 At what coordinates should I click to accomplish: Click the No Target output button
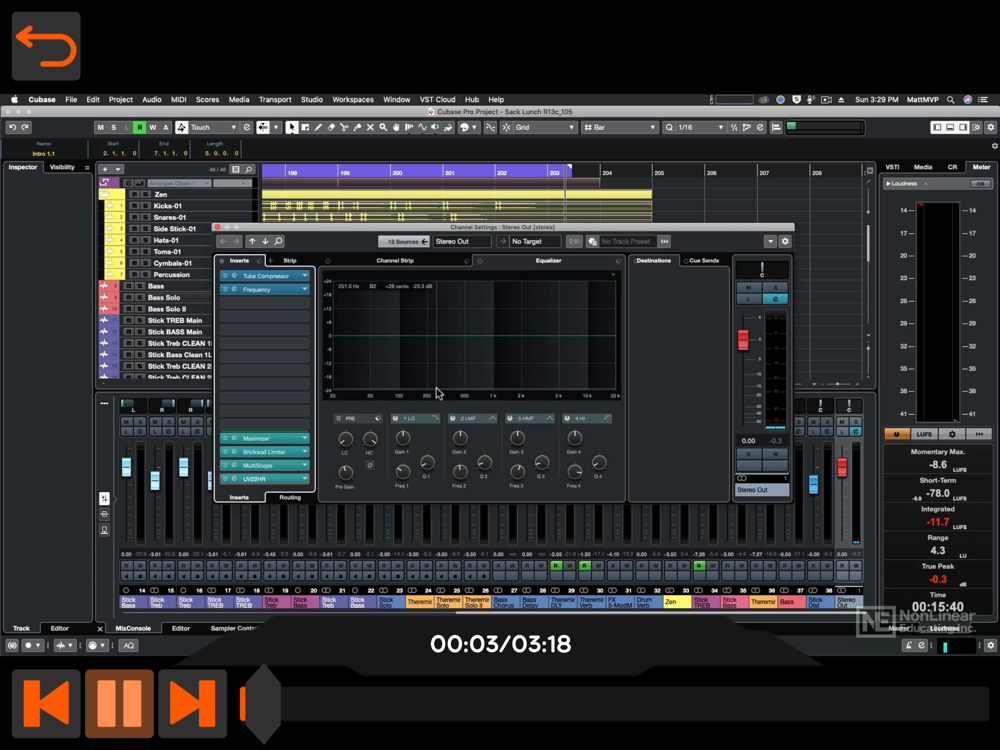(x=536, y=241)
